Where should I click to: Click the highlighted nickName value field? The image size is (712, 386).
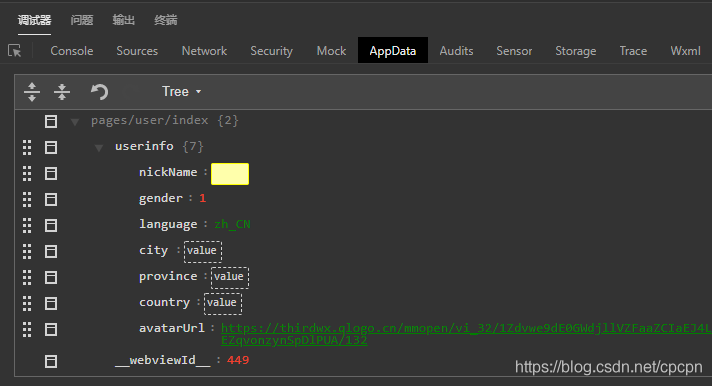click(230, 174)
